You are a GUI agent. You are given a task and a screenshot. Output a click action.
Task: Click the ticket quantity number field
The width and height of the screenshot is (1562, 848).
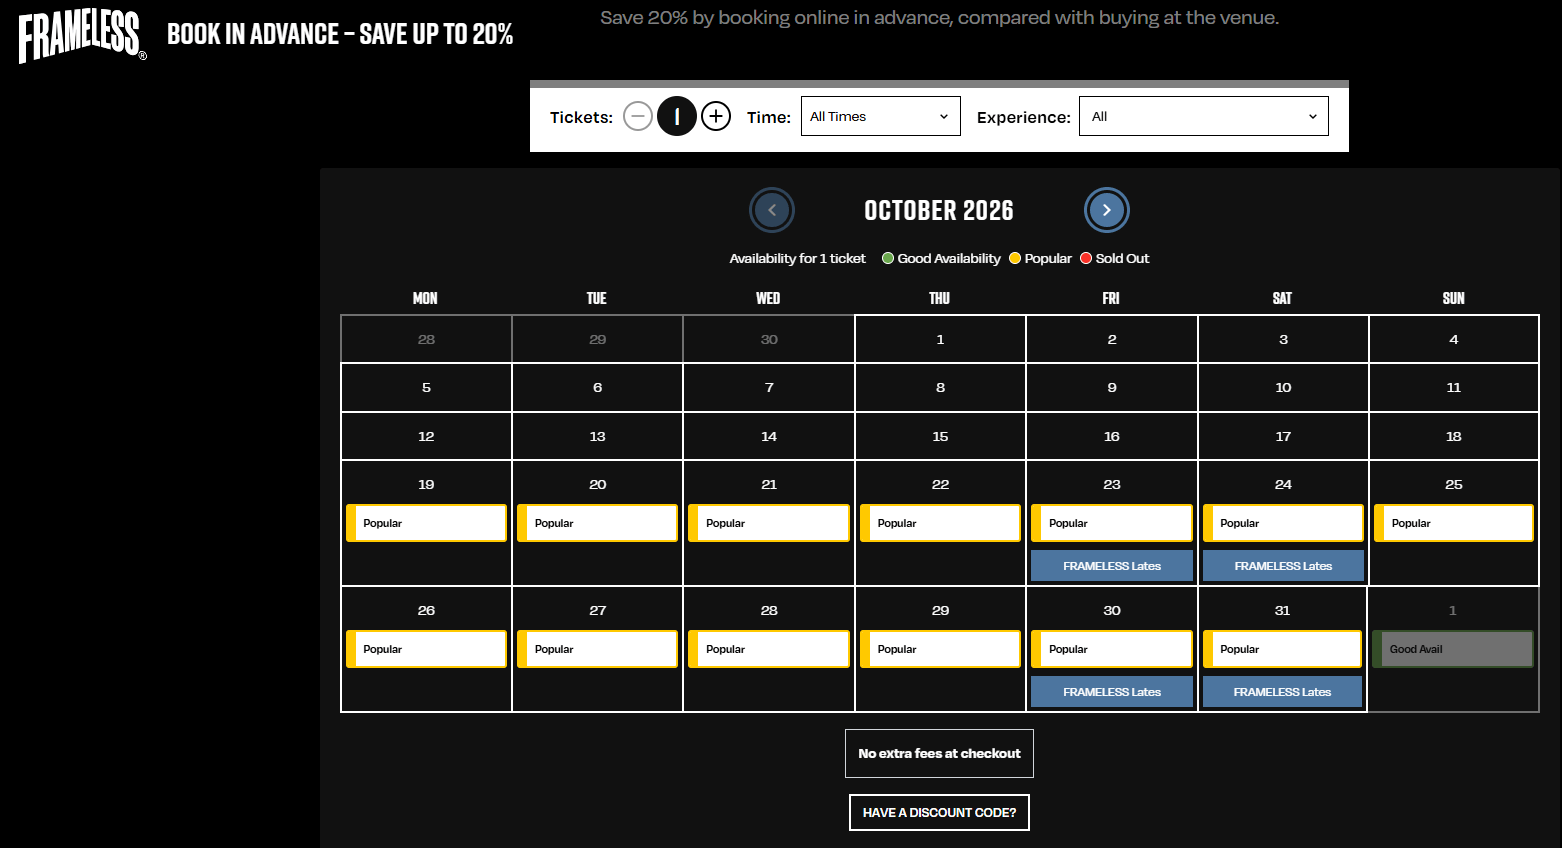click(677, 117)
